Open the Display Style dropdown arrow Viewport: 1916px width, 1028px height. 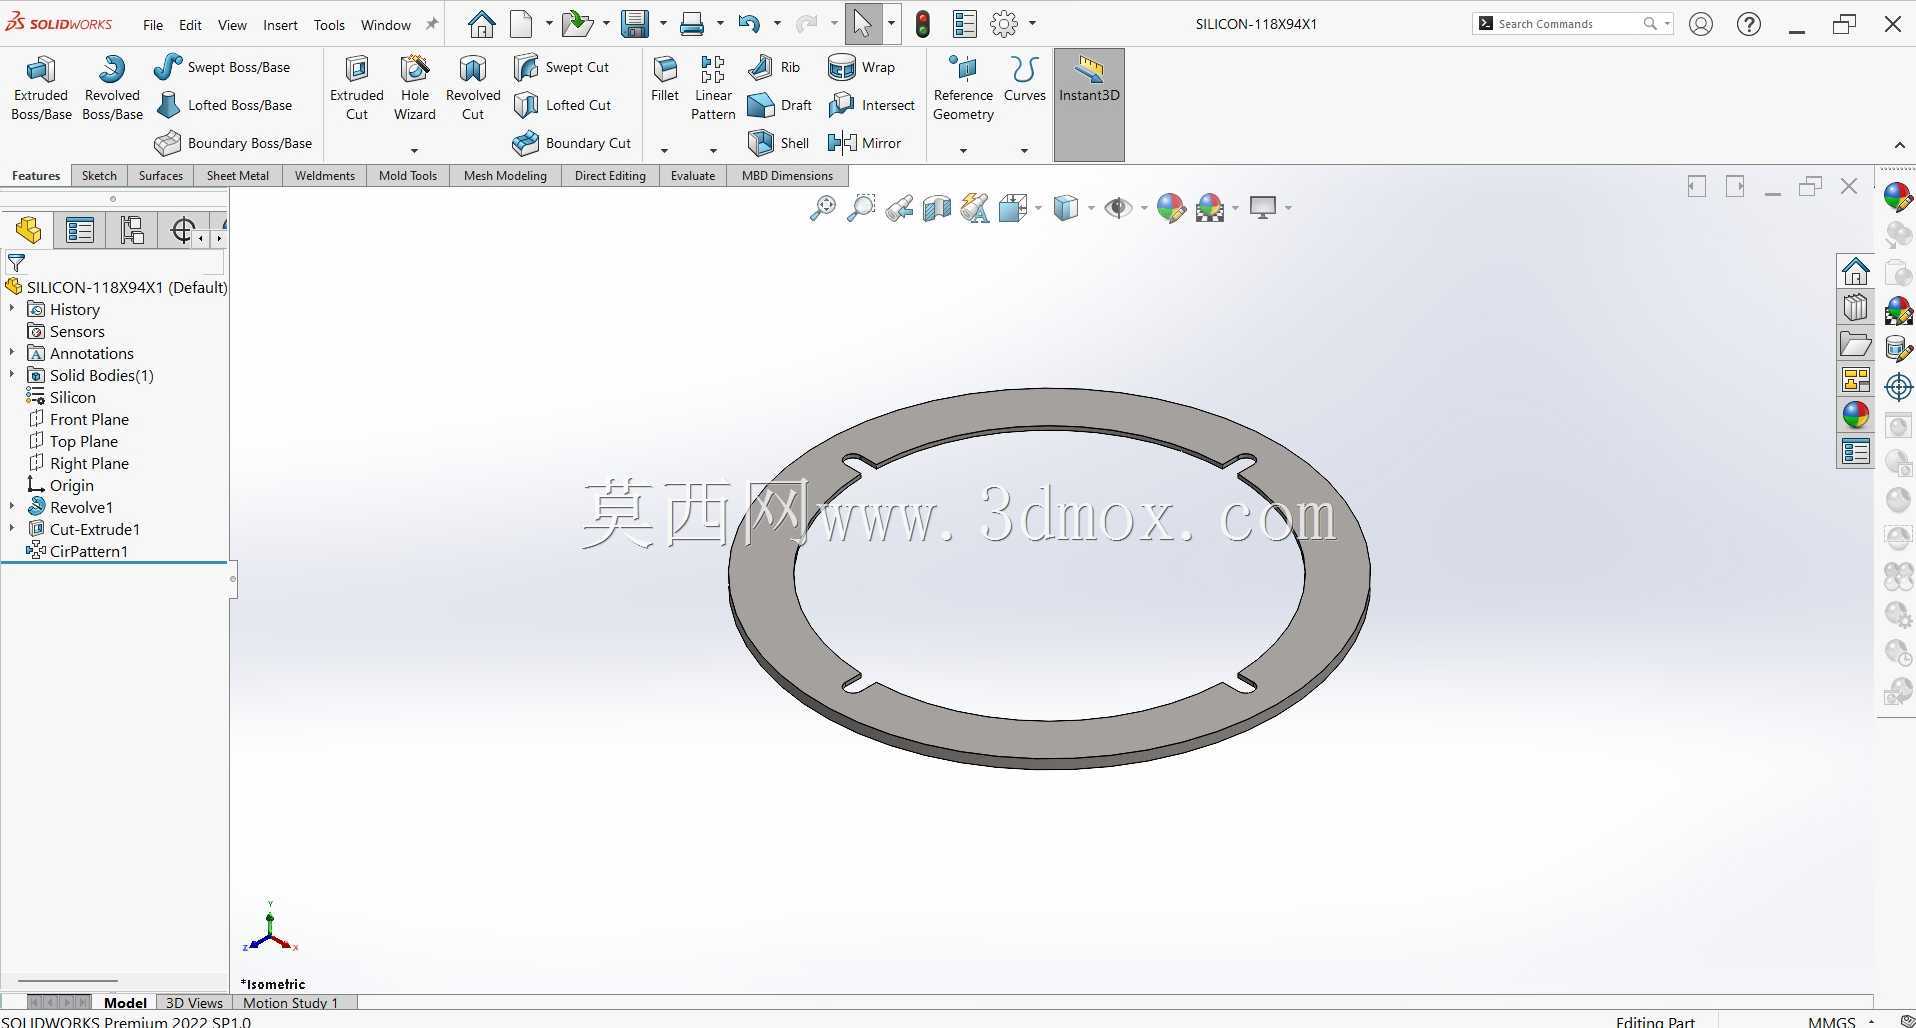tap(1091, 208)
